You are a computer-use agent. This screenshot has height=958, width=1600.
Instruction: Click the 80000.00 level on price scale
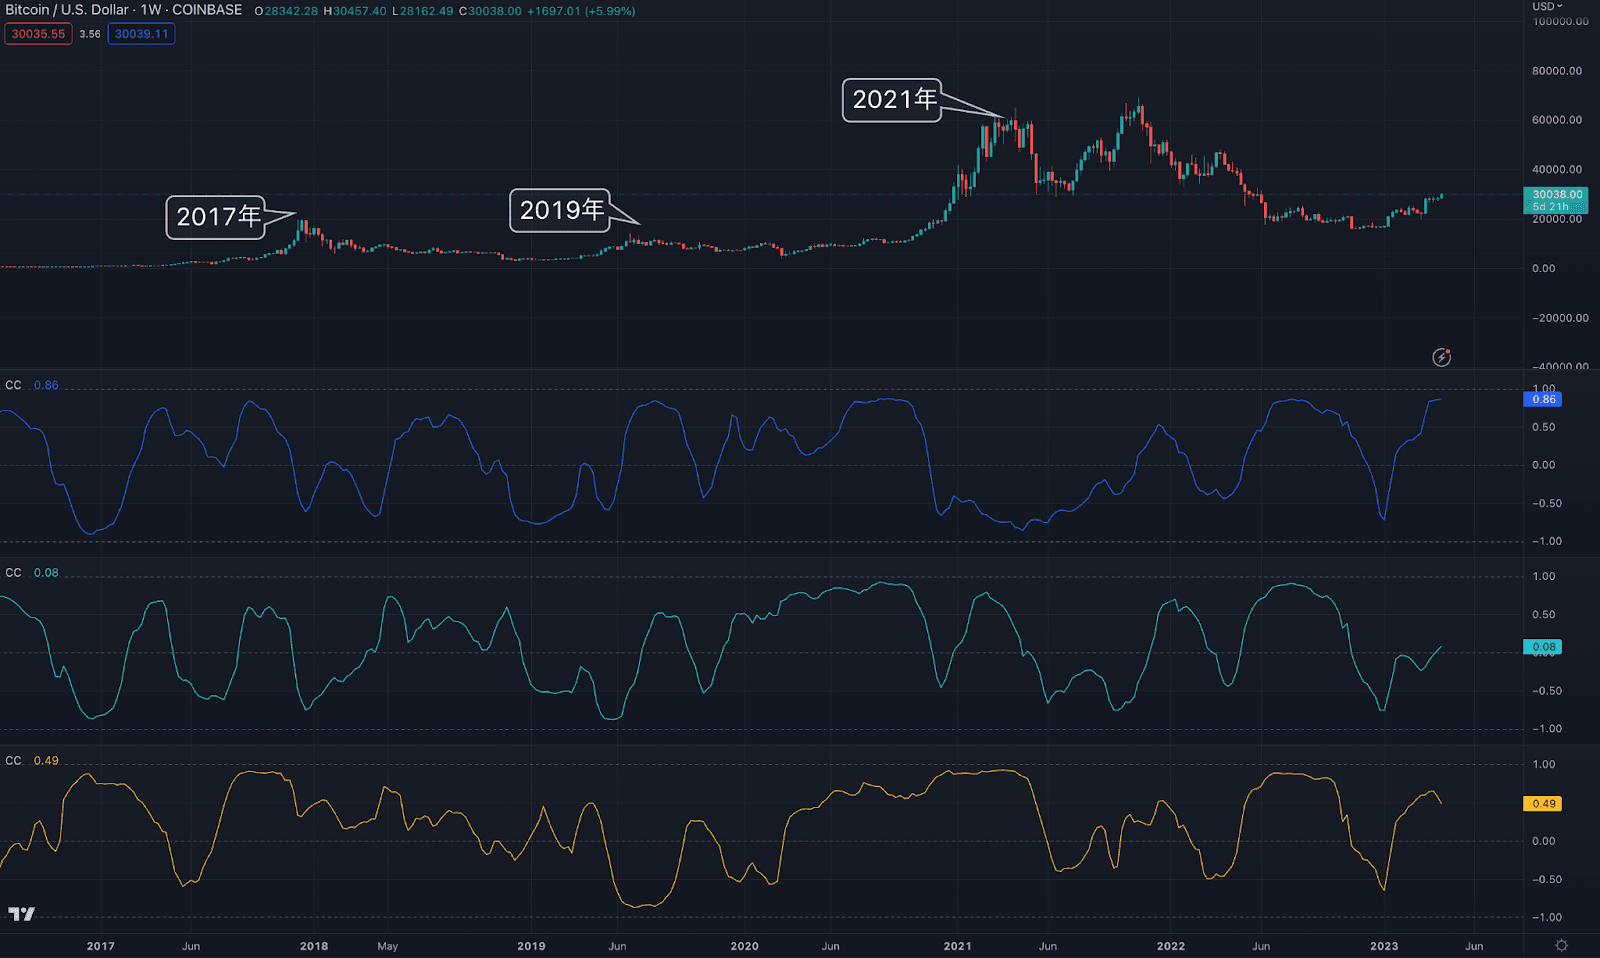click(x=1556, y=71)
